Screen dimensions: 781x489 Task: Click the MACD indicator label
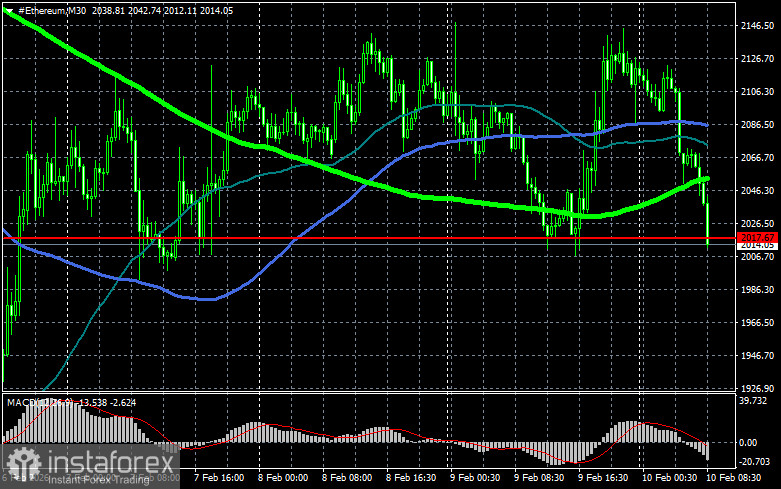[22, 403]
